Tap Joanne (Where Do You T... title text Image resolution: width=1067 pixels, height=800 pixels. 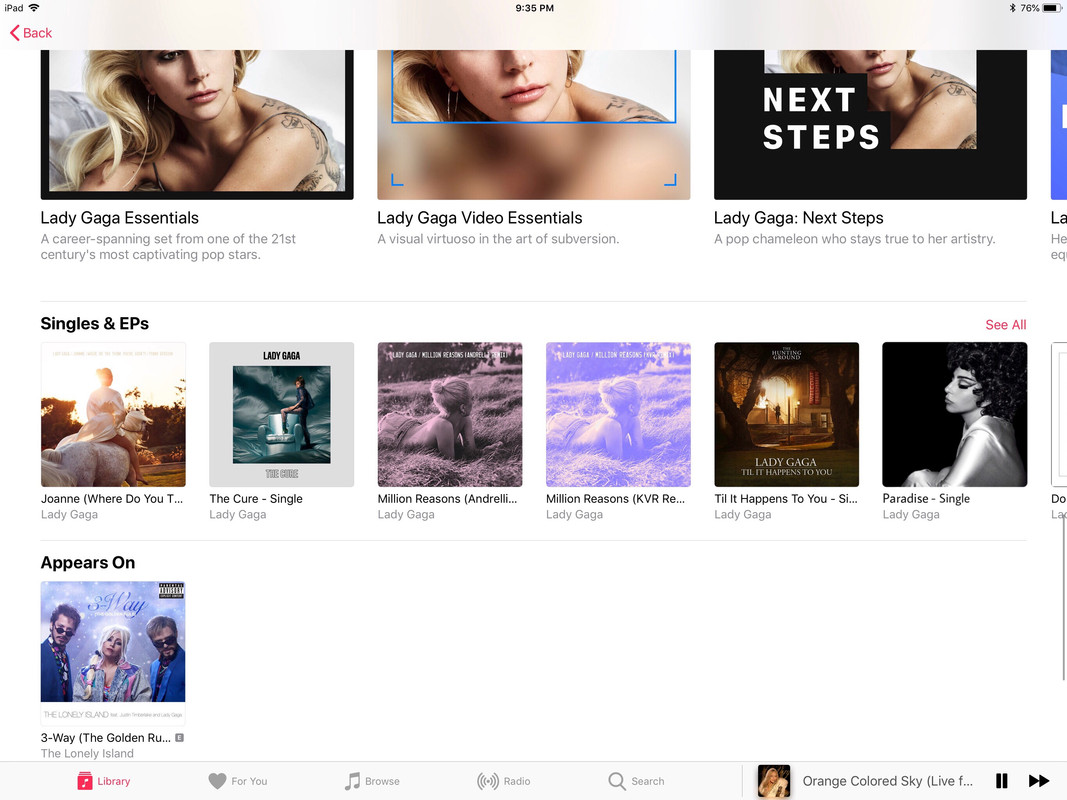(112, 499)
